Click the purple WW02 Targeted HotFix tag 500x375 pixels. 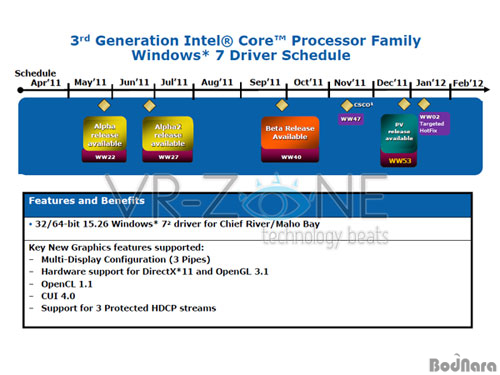[x=434, y=124]
